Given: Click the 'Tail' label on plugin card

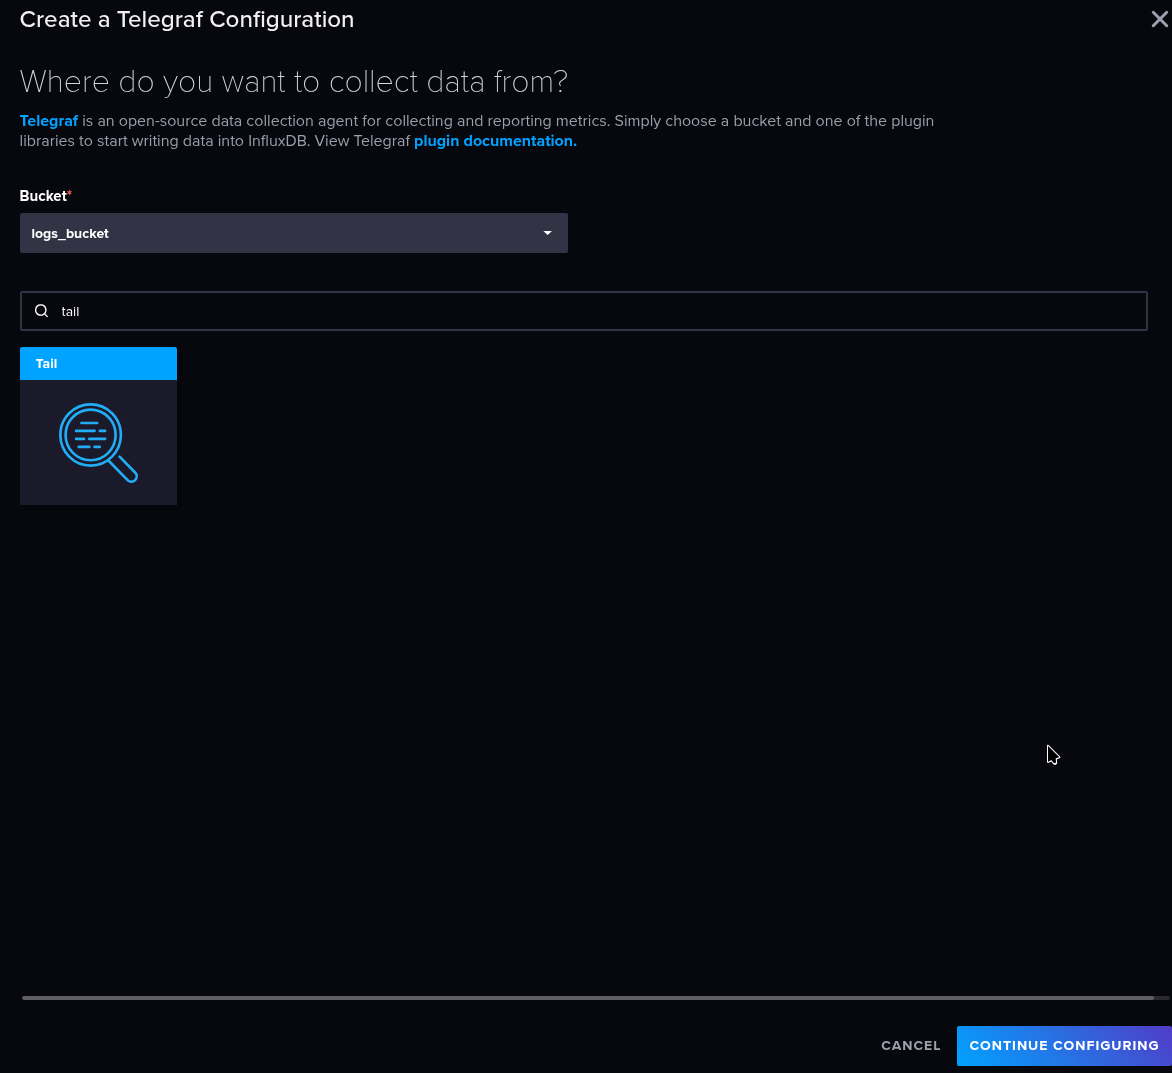Looking at the screenshot, I should (x=46, y=364).
